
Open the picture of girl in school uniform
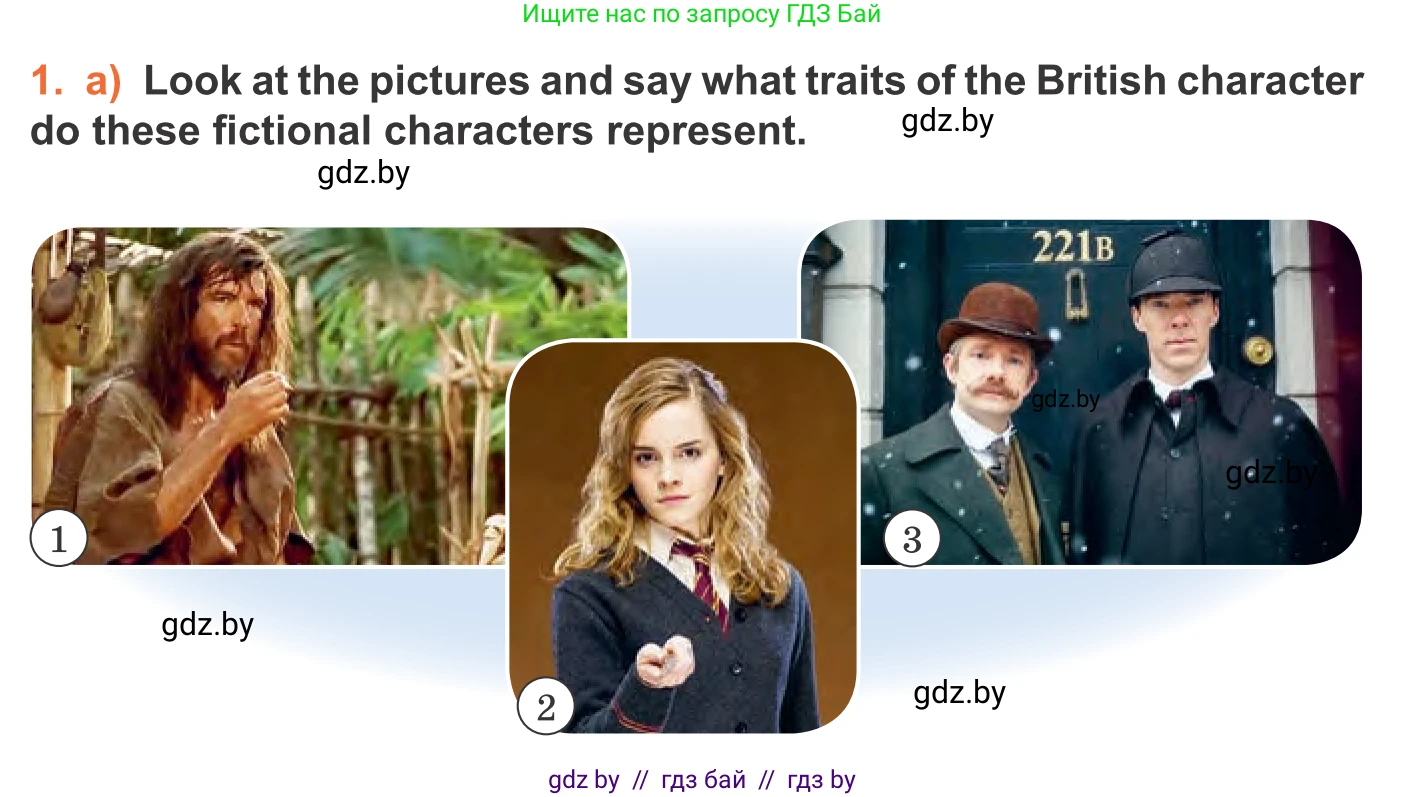[x=683, y=537]
